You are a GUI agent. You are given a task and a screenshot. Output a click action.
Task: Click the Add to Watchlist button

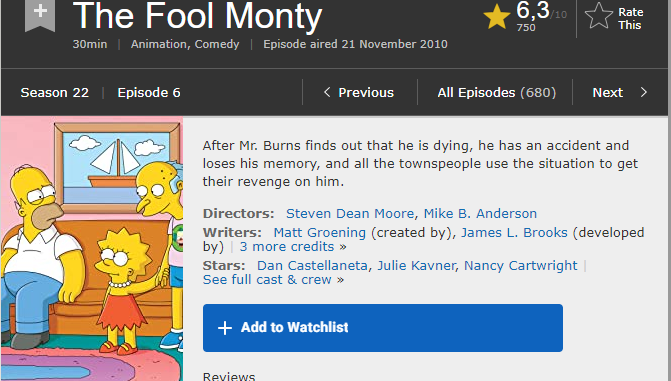point(383,328)
